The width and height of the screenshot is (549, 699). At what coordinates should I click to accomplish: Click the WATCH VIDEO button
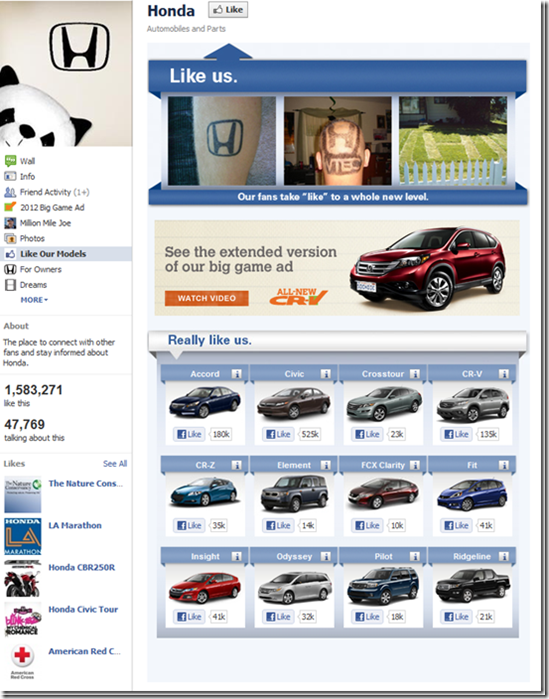(207, 298)
